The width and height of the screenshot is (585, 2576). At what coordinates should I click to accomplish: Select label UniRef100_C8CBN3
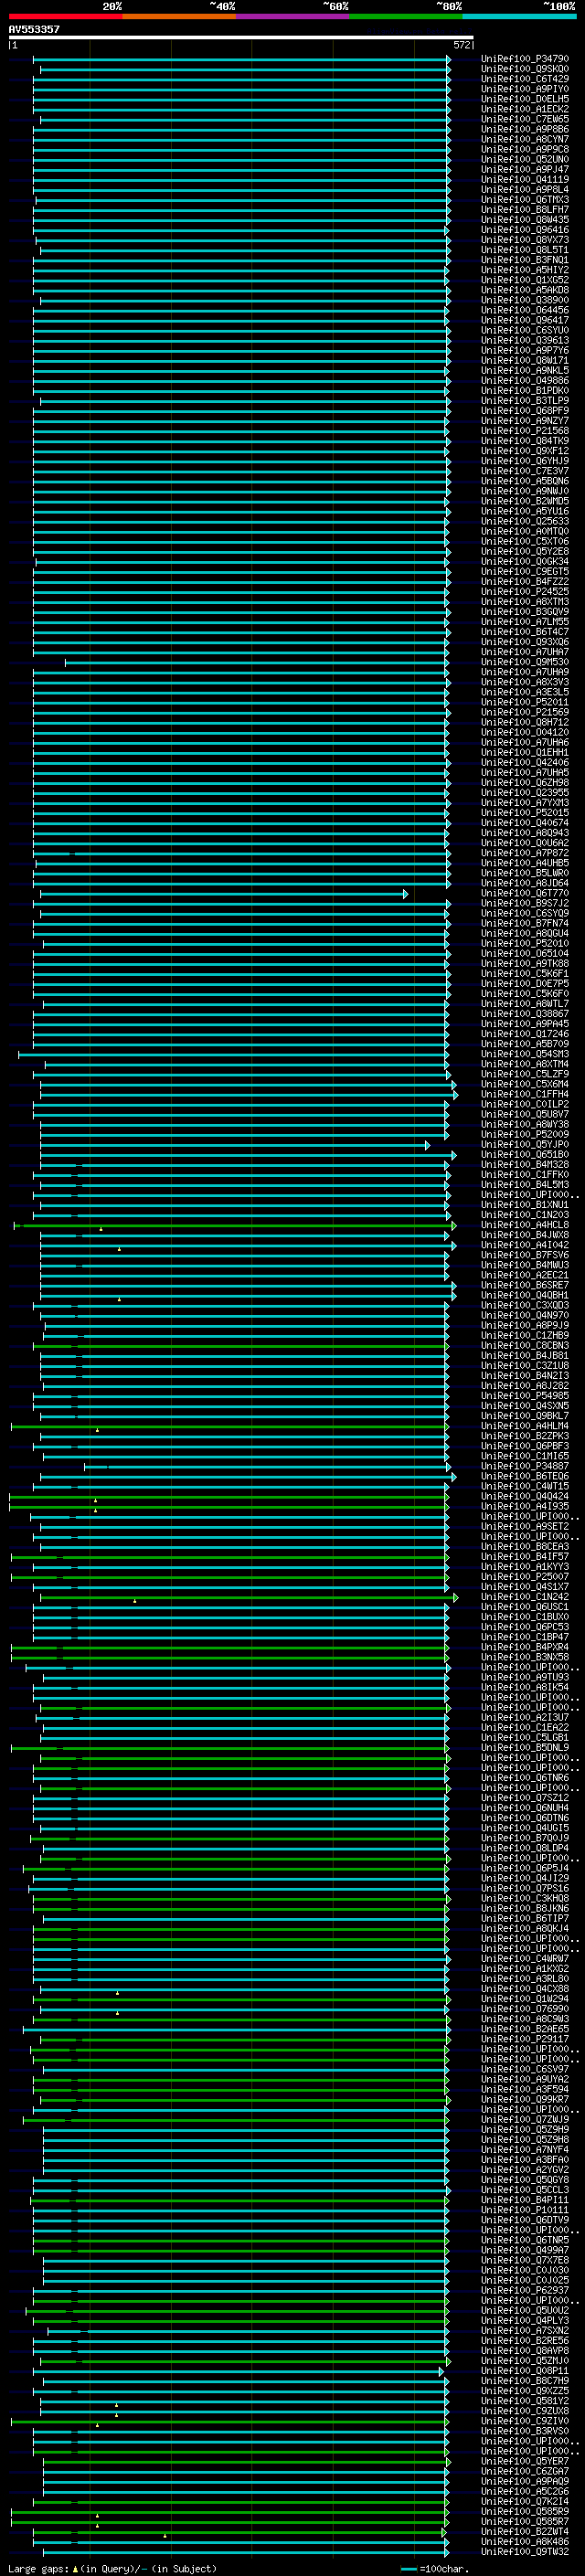click(525, 1346)
